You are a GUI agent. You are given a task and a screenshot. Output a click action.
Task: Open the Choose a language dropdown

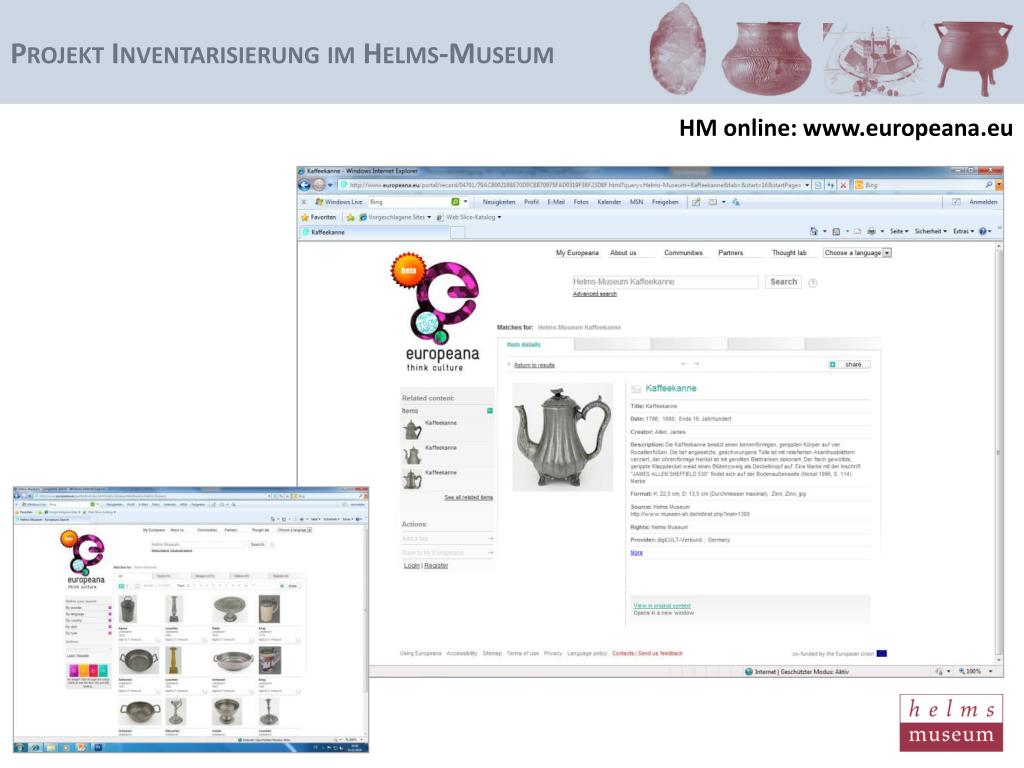tap(857, 253)
